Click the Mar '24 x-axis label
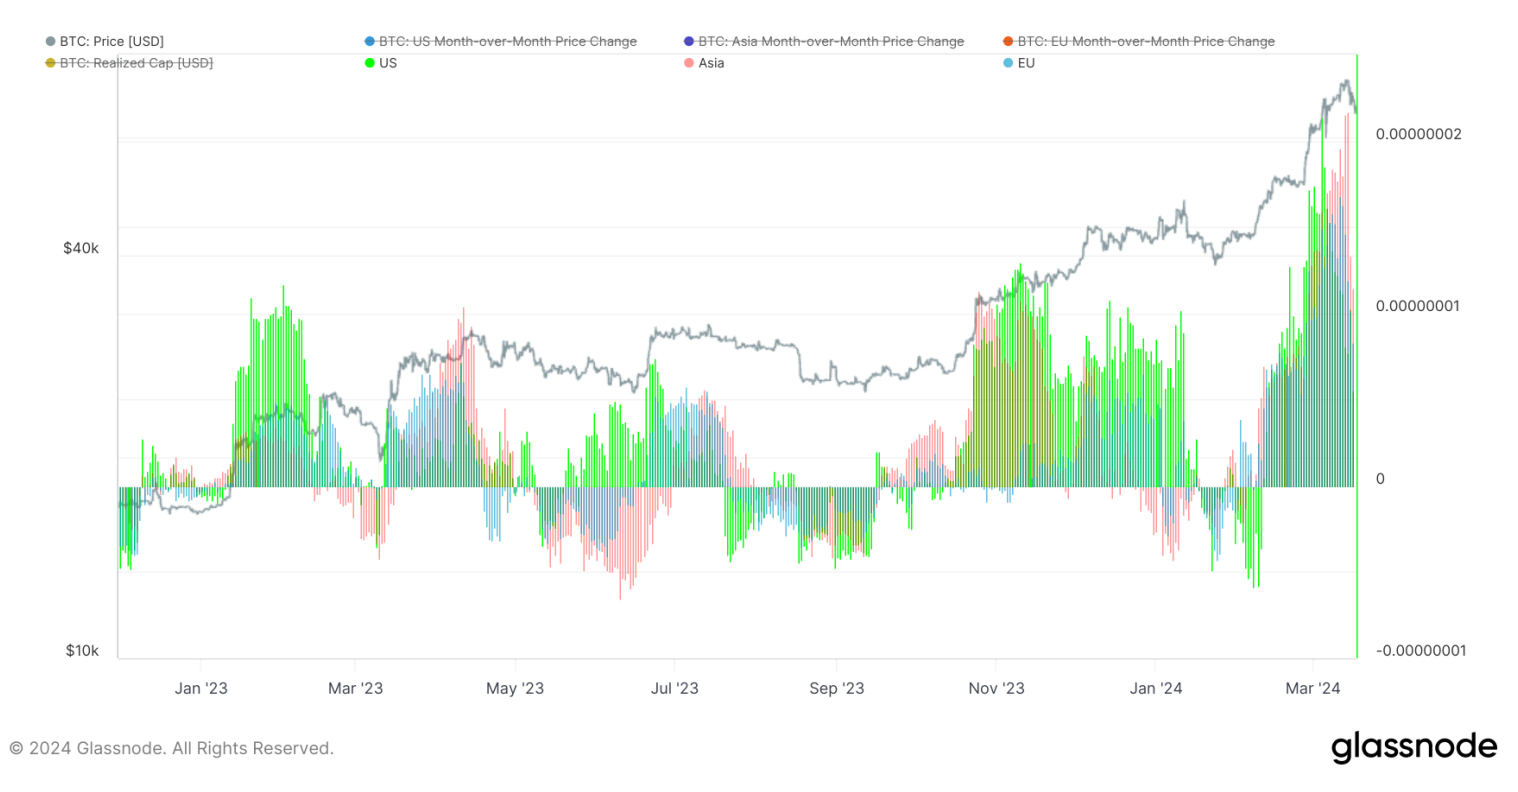Image resolution: width=1518 pixels, height=792 pixels. coord(1312,688)
